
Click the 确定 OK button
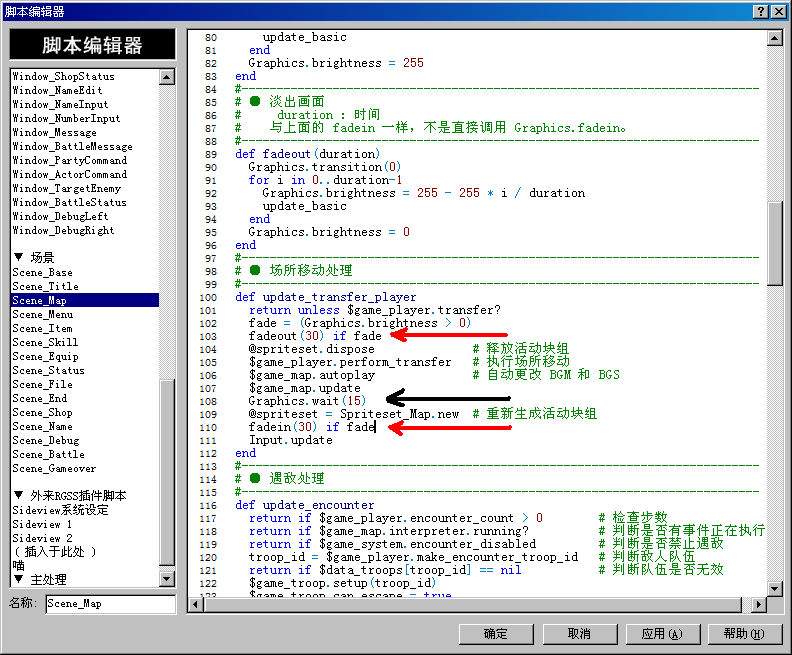[496, 634]
